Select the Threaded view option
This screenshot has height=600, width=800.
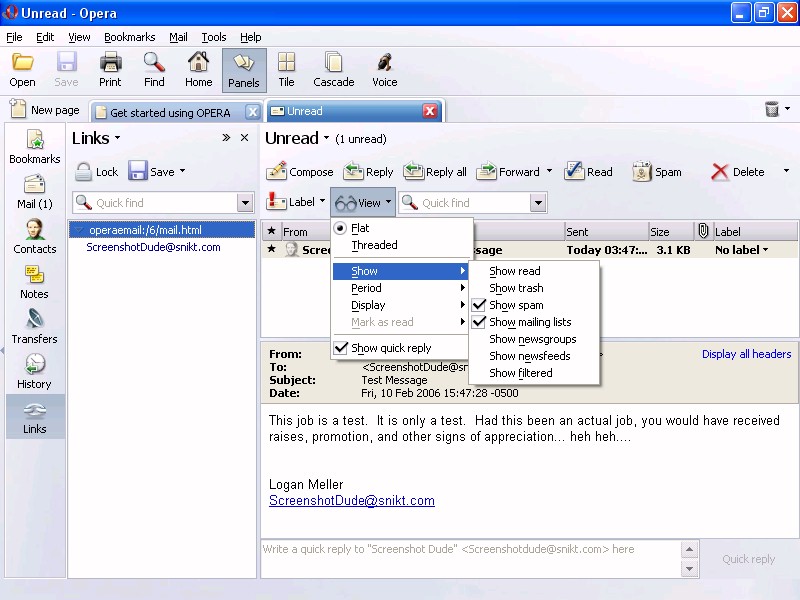(x=374, y=245)
